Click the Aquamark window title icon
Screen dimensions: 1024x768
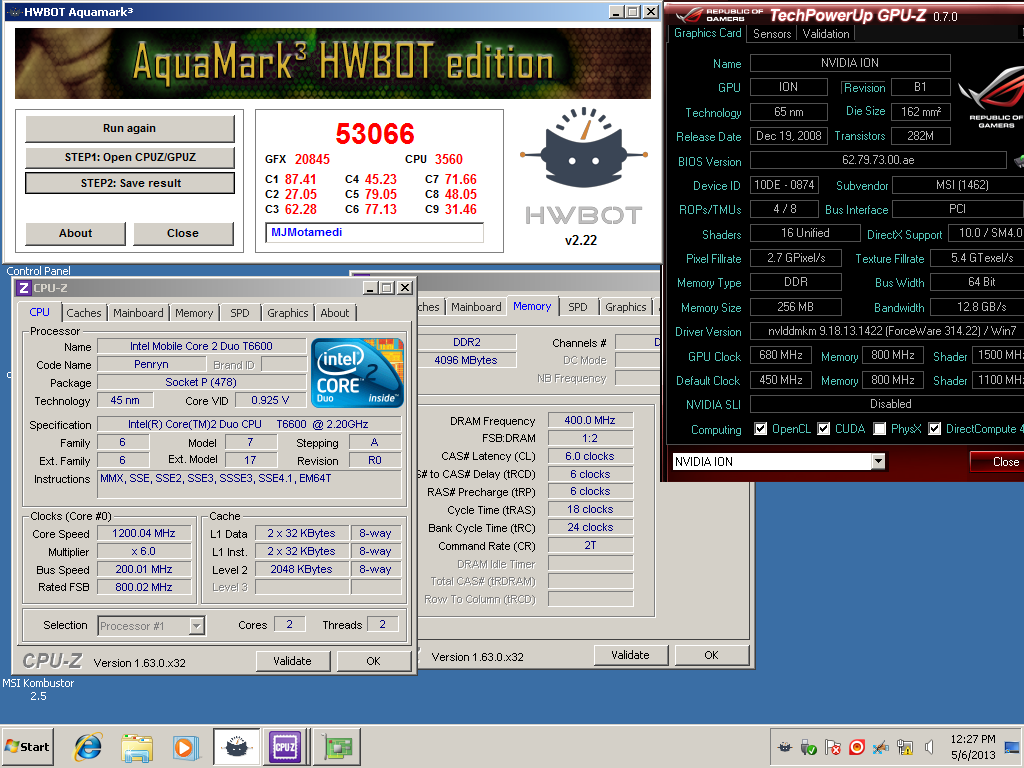(14, 12)
